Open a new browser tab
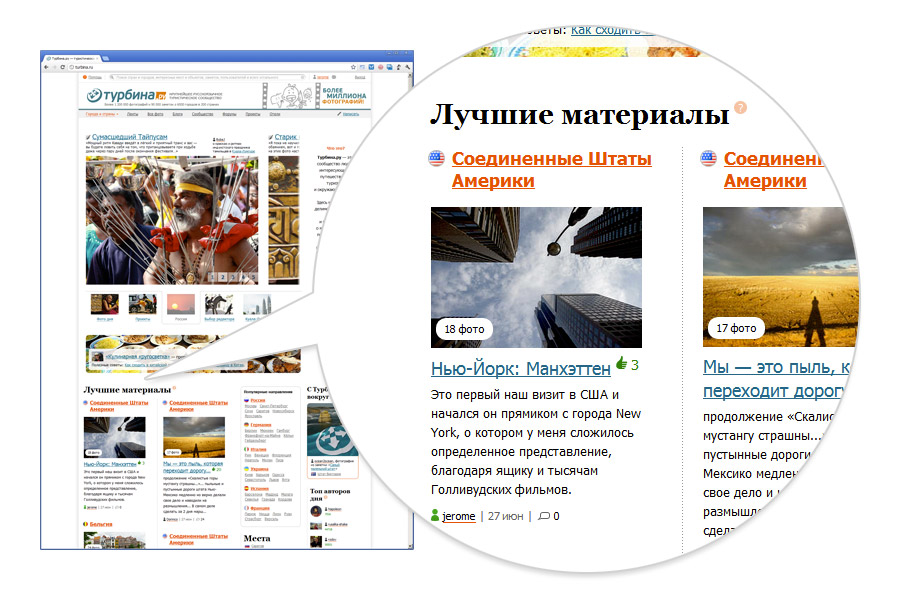Viewport: 900px width, 600px height. pos(105,58)
